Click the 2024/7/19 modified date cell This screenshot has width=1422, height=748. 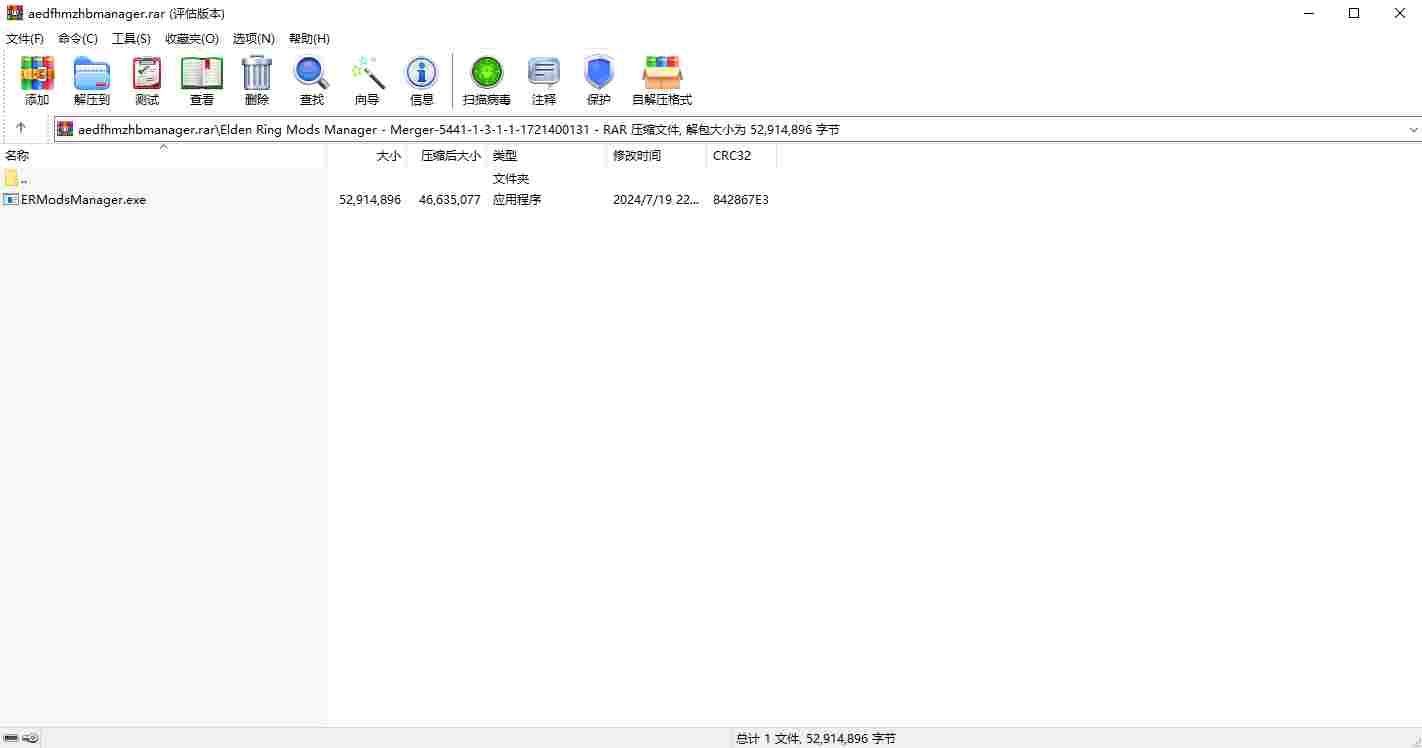pos(656,199)
